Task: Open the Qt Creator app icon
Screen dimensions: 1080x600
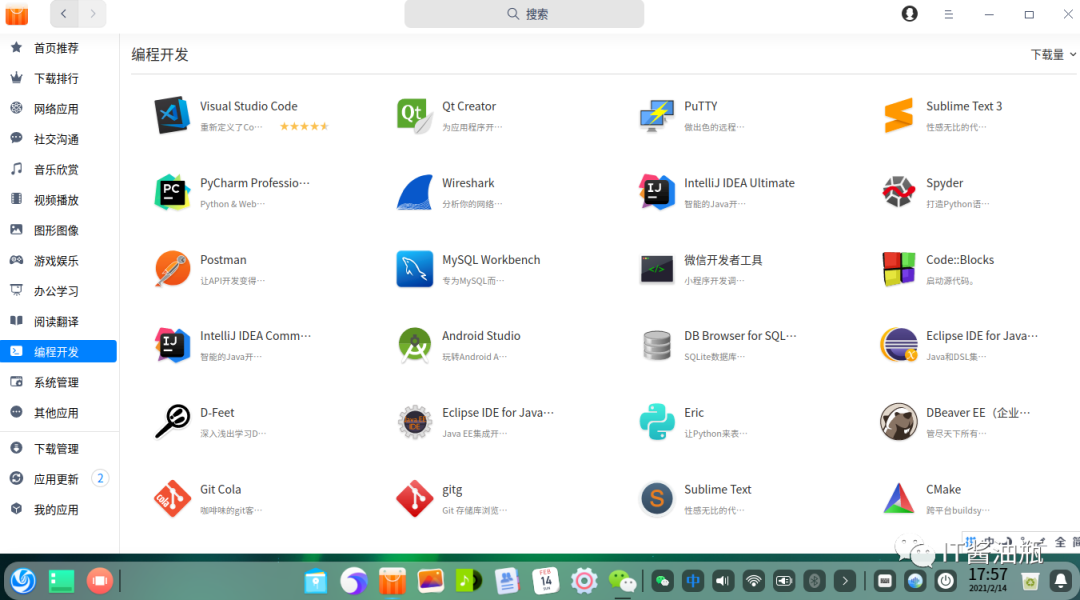Action: (414, 115)
